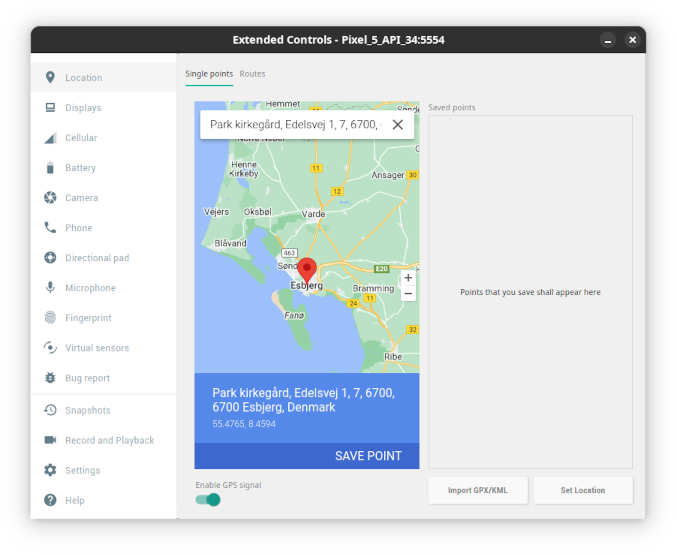677x554 pixels.
Task: Open the Bug report icon
Action: pyautogui.click(x=50, y=378)
